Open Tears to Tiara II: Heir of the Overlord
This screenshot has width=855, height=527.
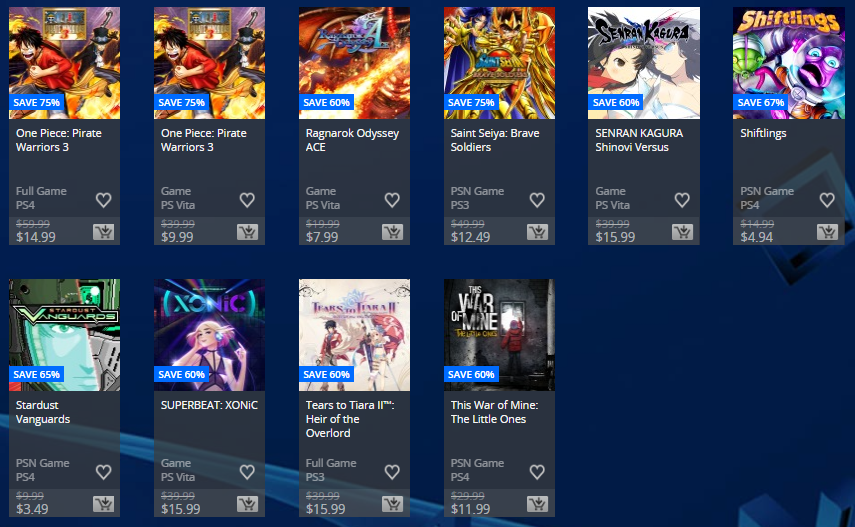click(350, 419)
